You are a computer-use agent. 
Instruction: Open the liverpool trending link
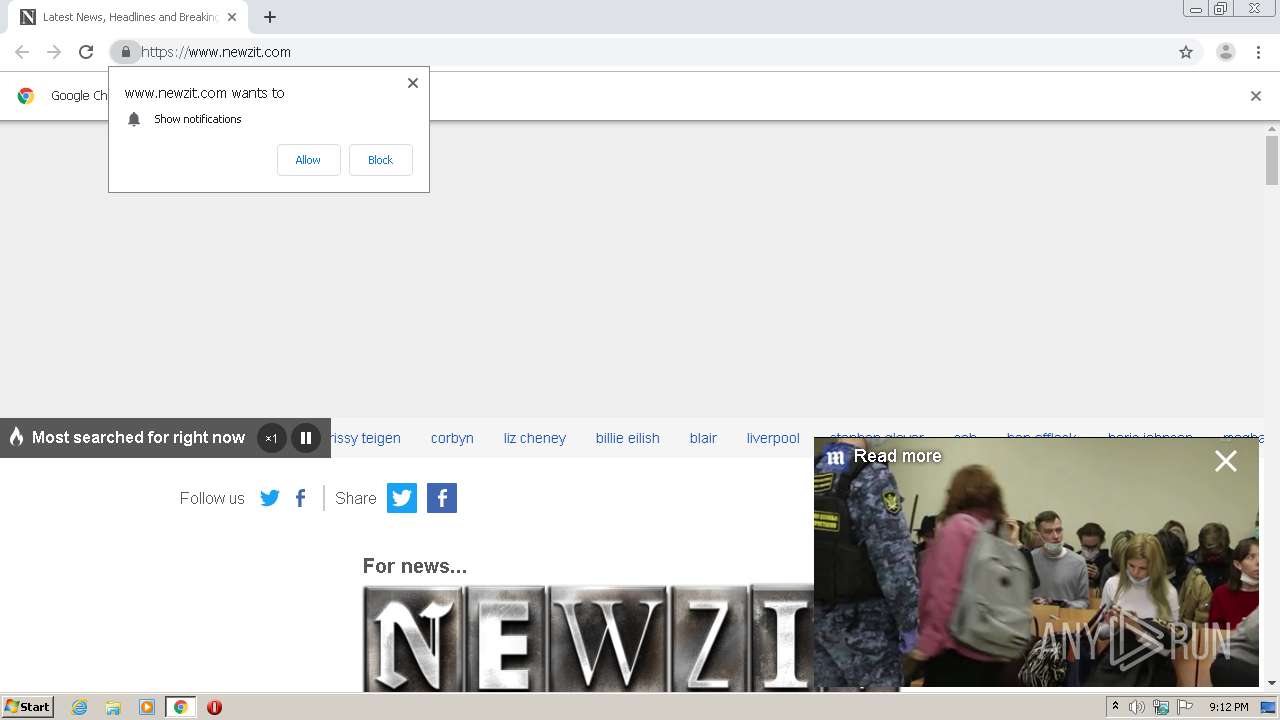(x=773, y=438)
